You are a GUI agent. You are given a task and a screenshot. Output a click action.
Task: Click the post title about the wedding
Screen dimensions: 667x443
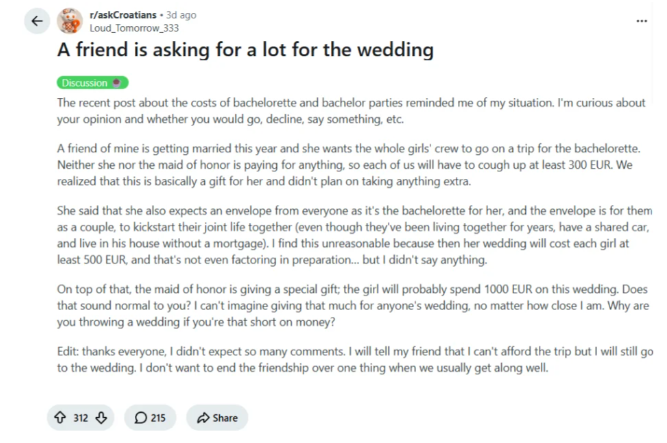[x=245, y=50]
